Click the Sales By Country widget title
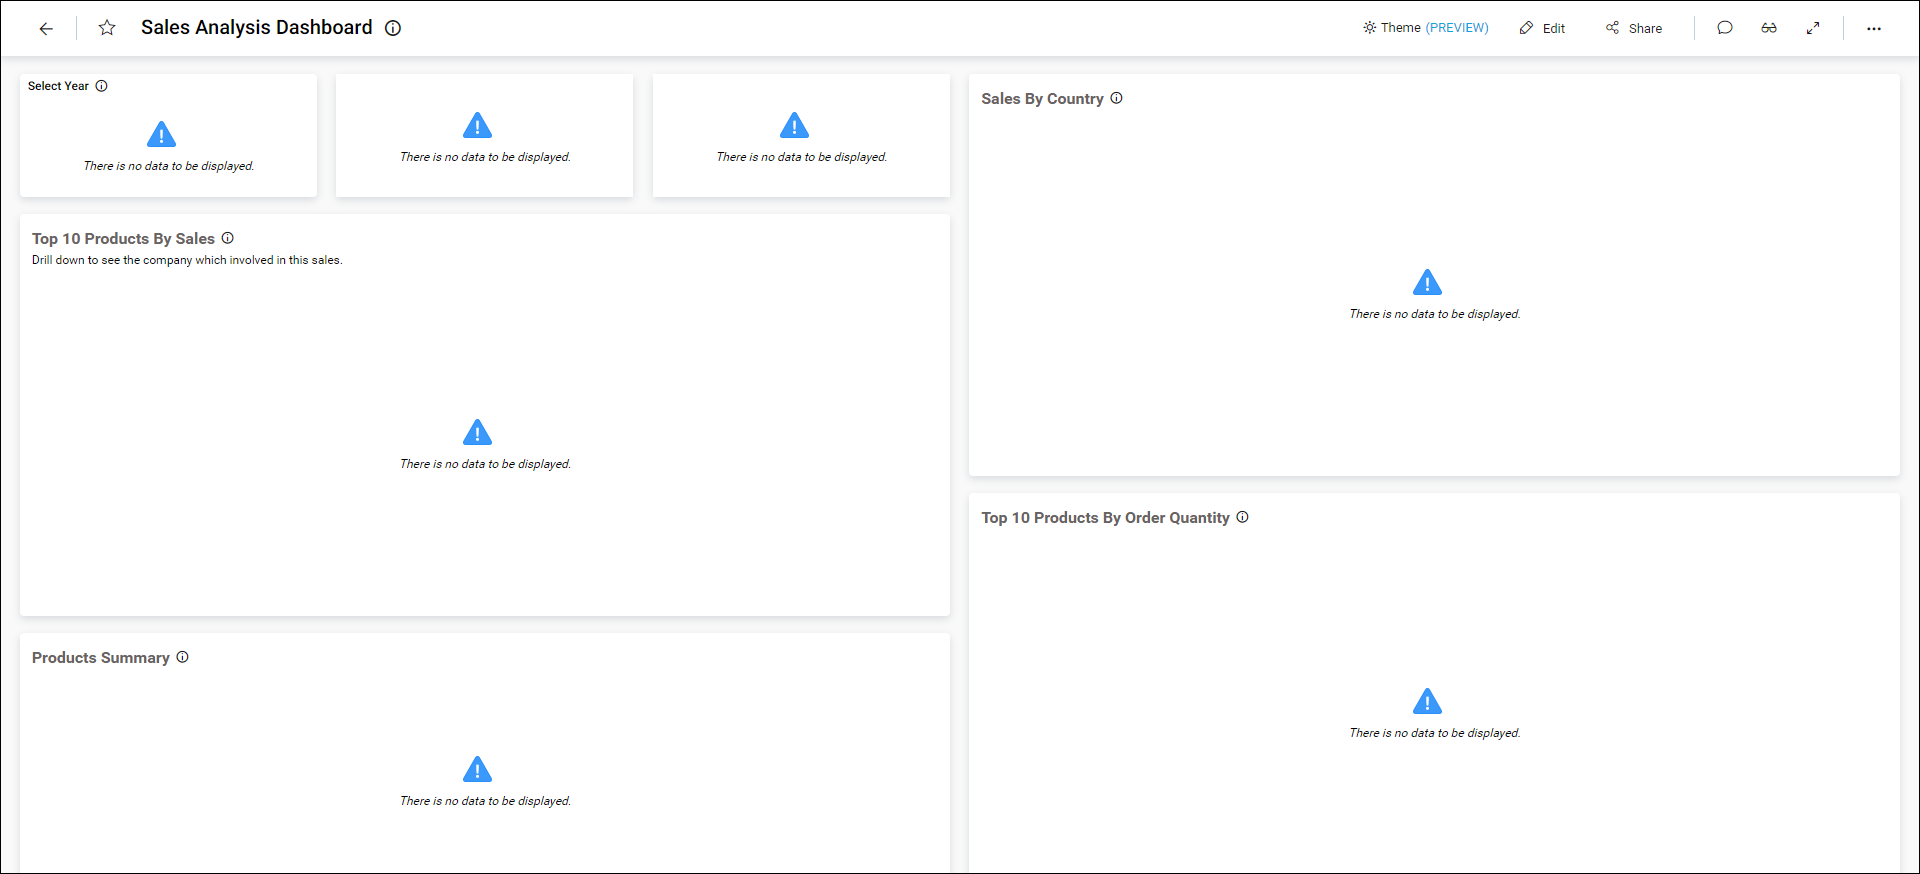This screenshot has width=1920, height=874. (x=1042, y=99)
